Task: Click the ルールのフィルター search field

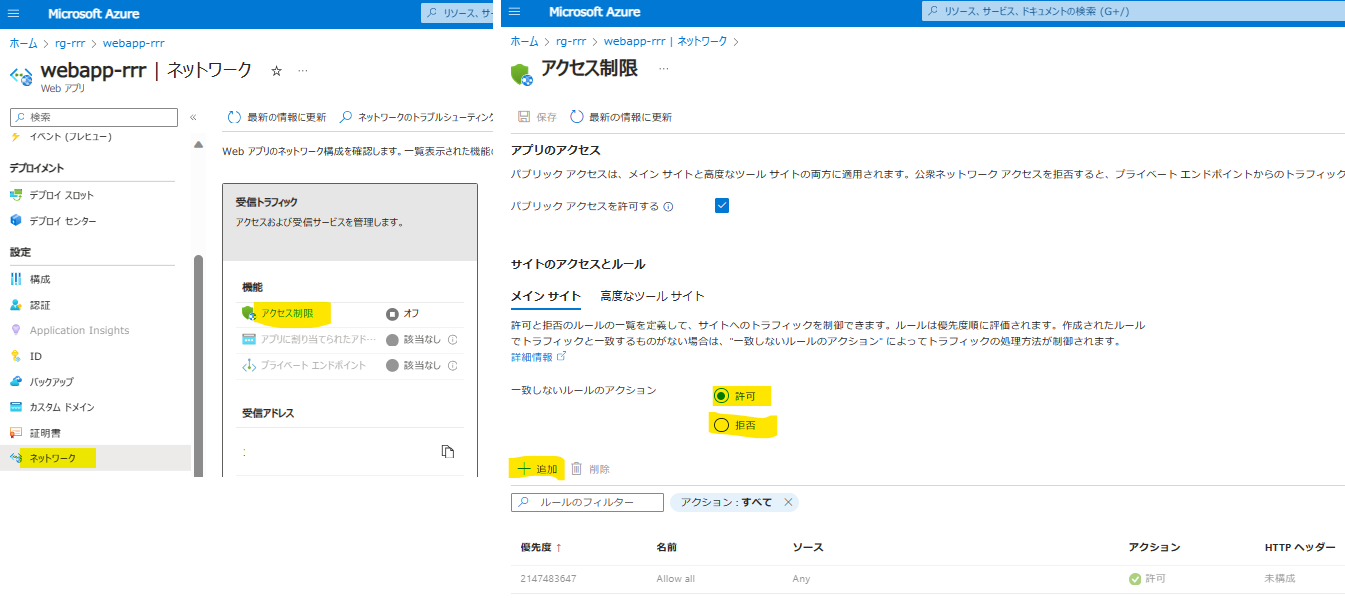Action: 585,501
